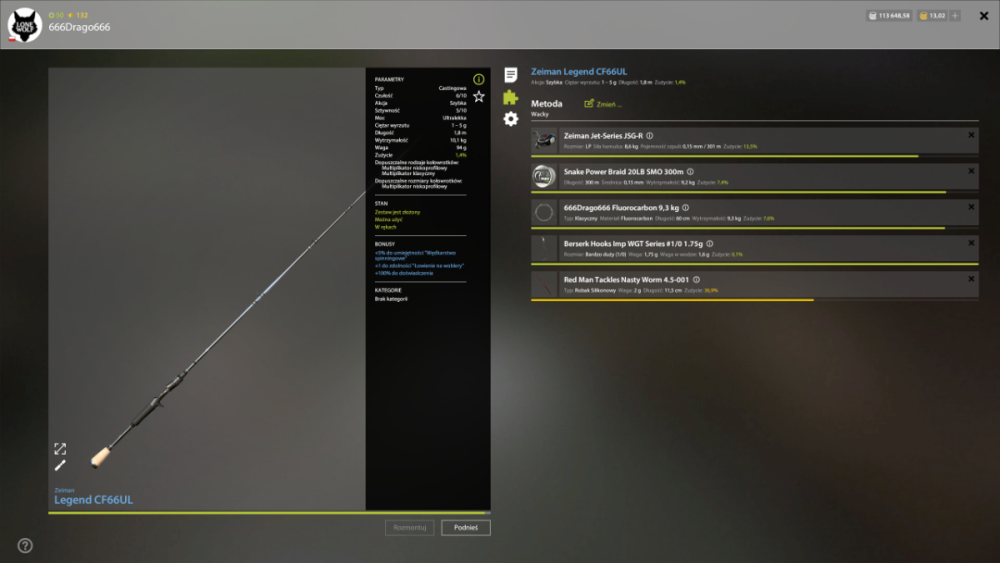The width and height of the screenshot is (1000, 563).
Task: Select the Berserk Hooks Imp WGT Series name
Action: coord(633,244)
